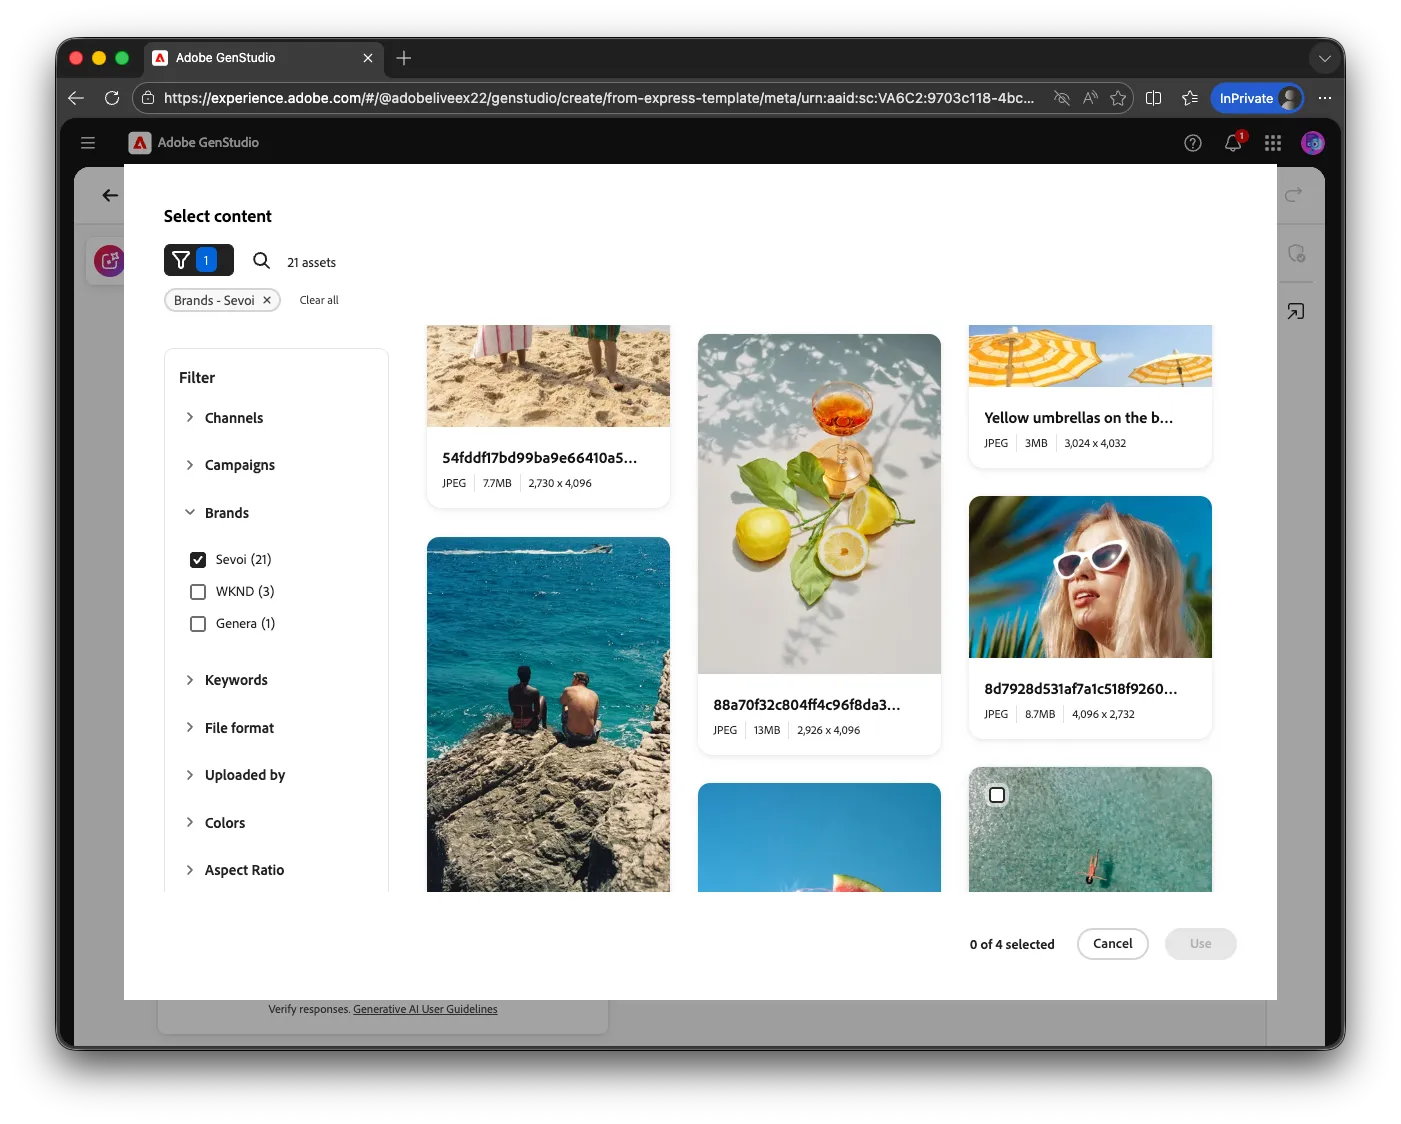Remove the Brands - Sevoi filter chip

point(267,300)
